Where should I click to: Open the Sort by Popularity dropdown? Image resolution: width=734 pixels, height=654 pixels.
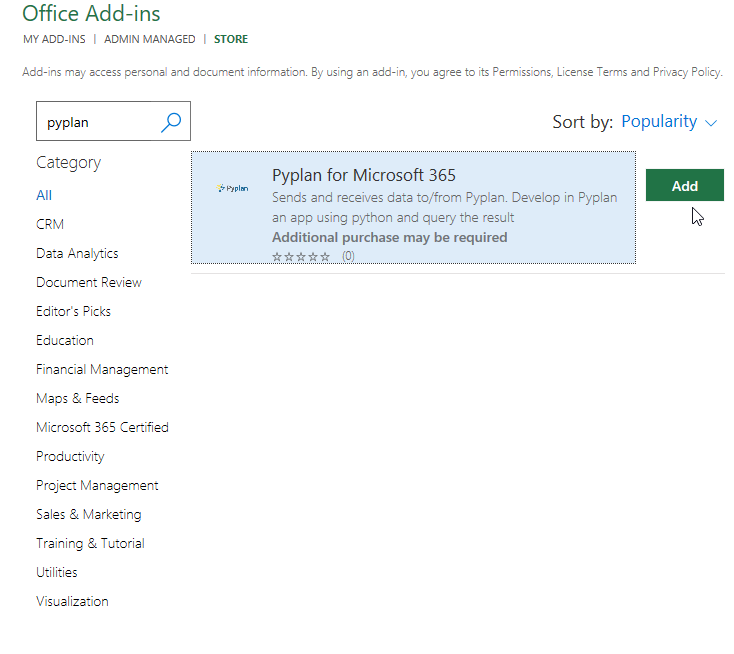point(669,122)
